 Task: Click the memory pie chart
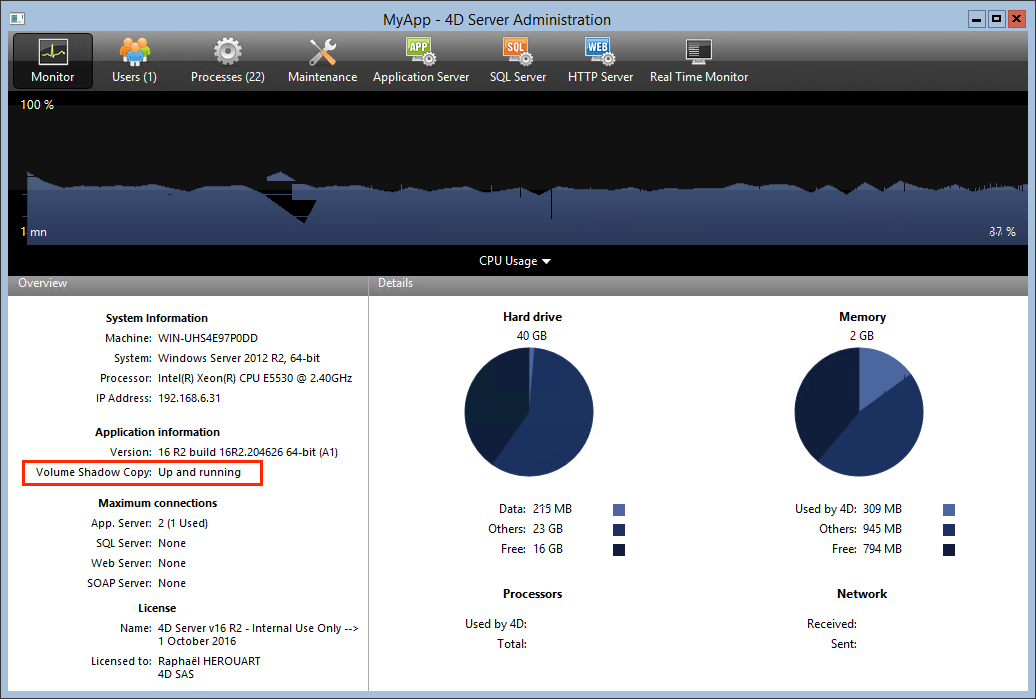[859, 412]
